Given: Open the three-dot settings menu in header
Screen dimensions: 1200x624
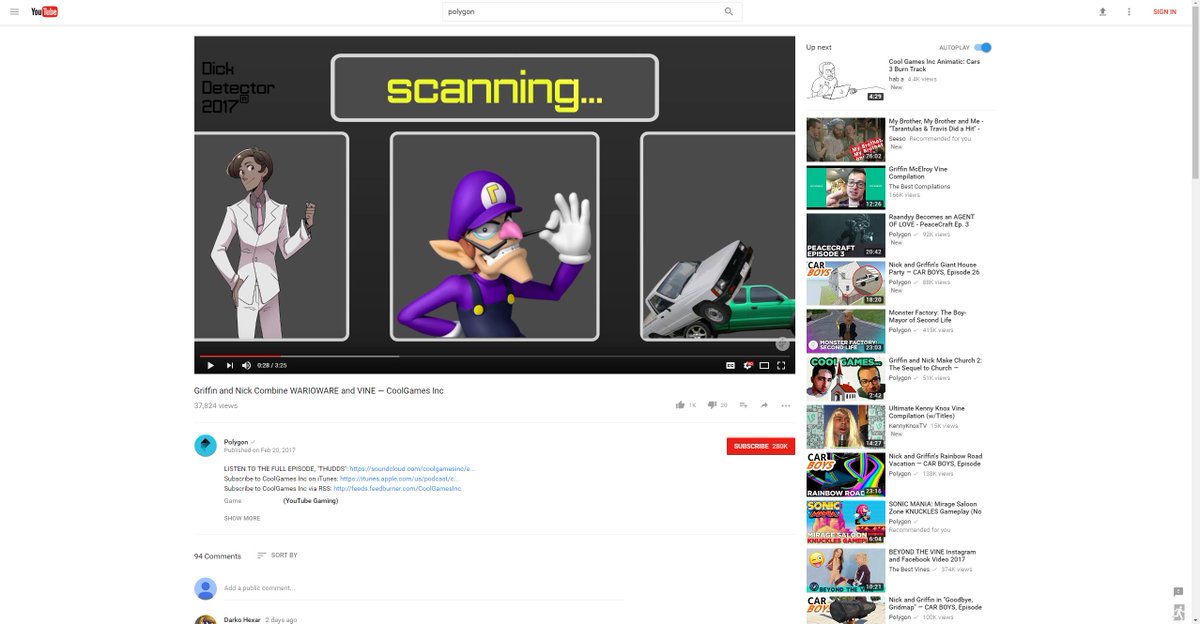Looking at the screenshot, I should pos(1129,12).
